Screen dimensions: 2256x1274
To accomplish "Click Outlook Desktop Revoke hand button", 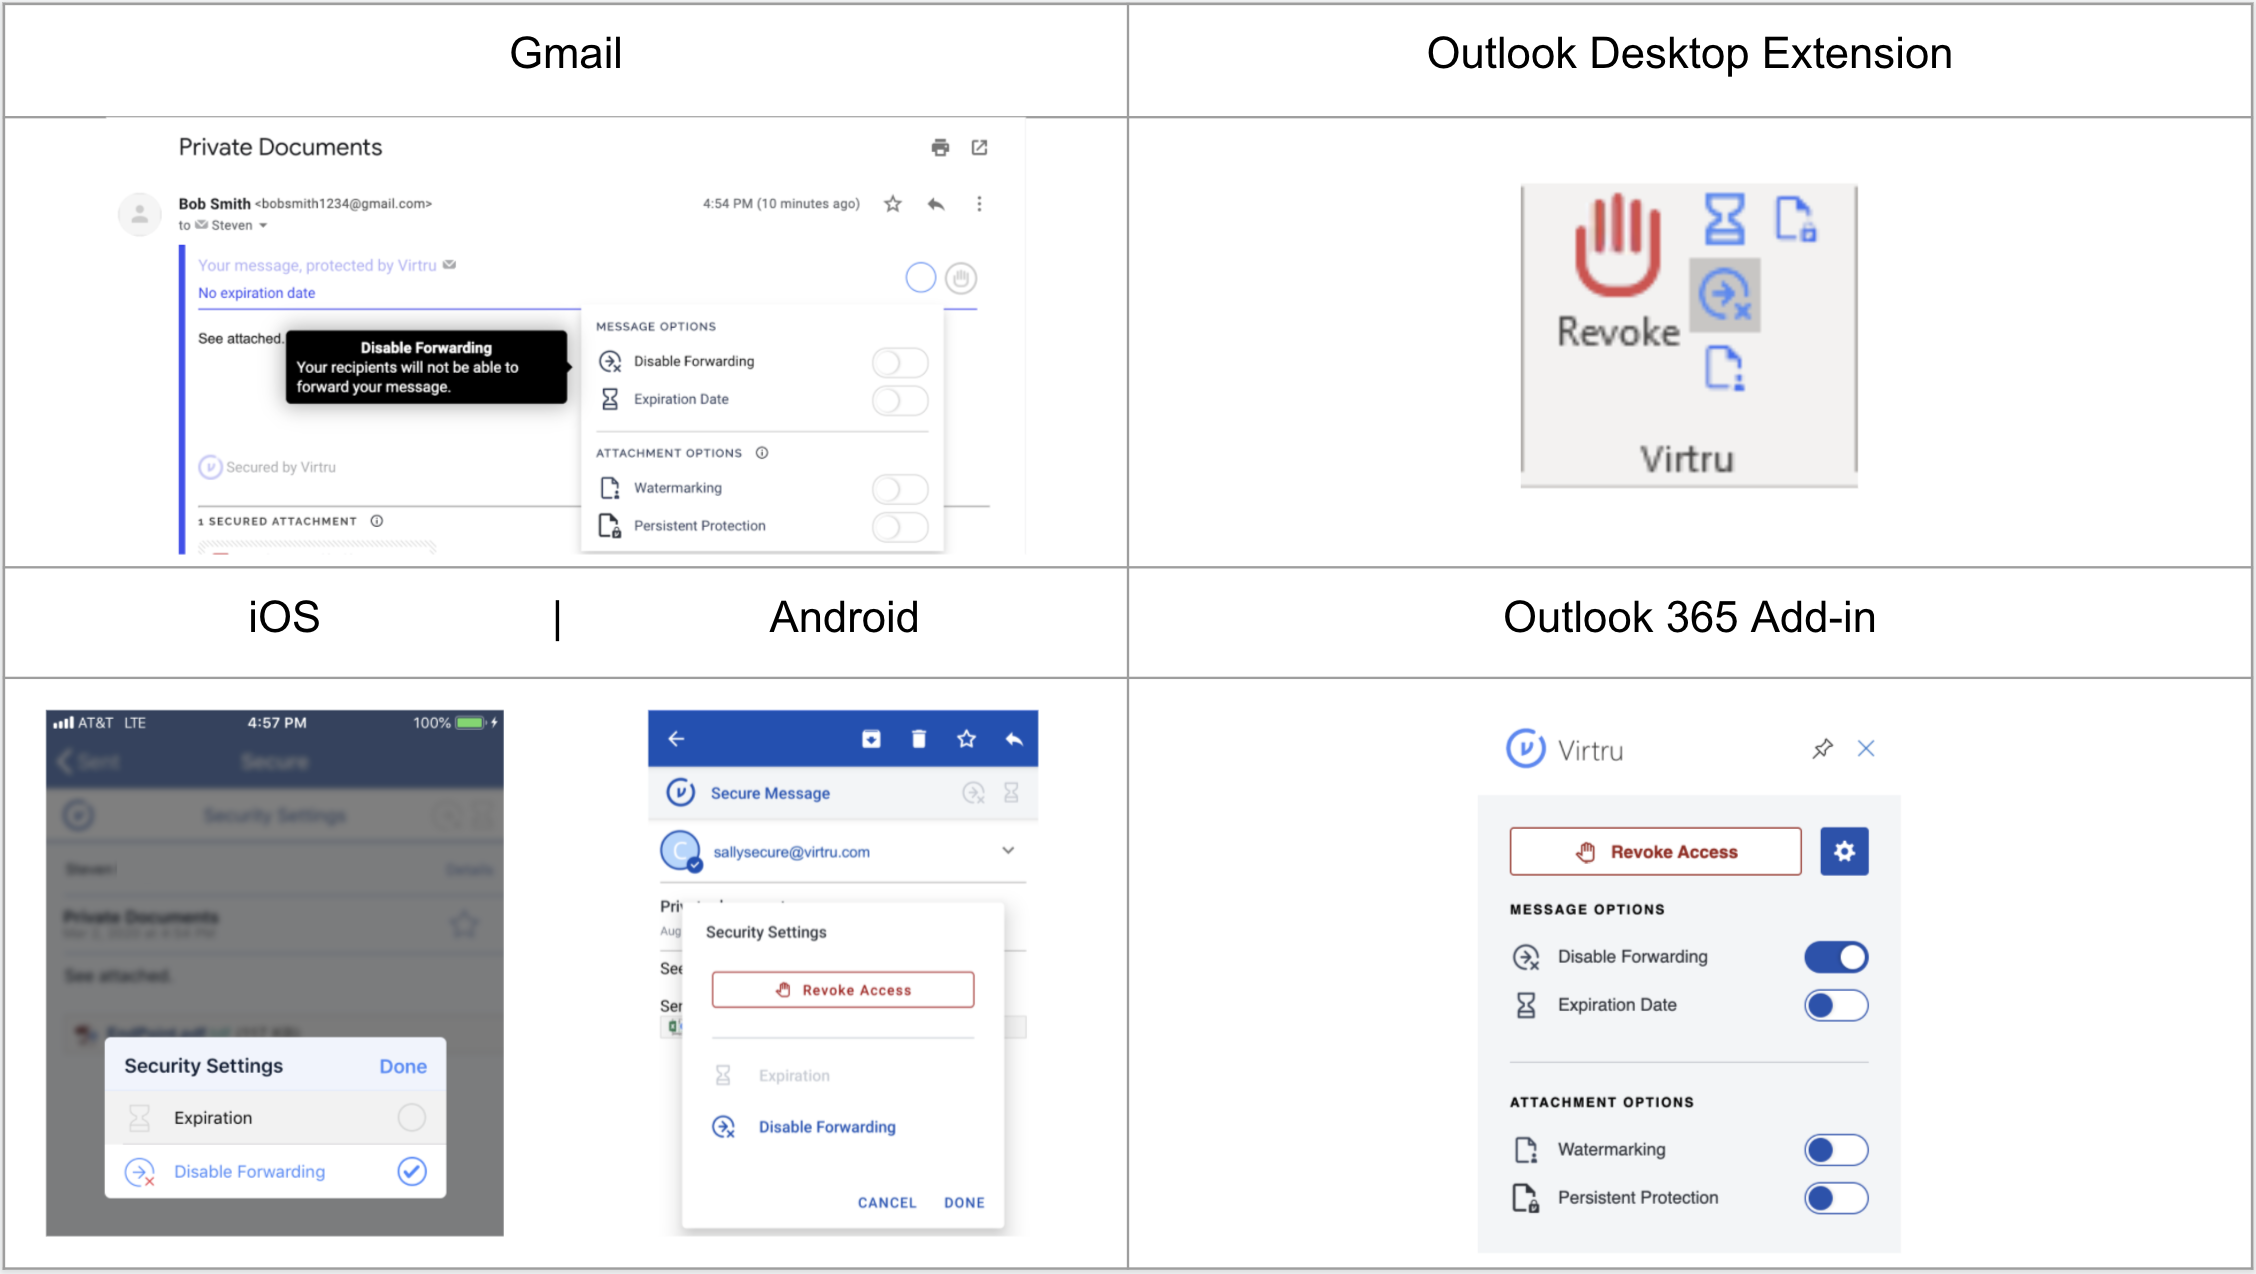I will click(1618, 272).
